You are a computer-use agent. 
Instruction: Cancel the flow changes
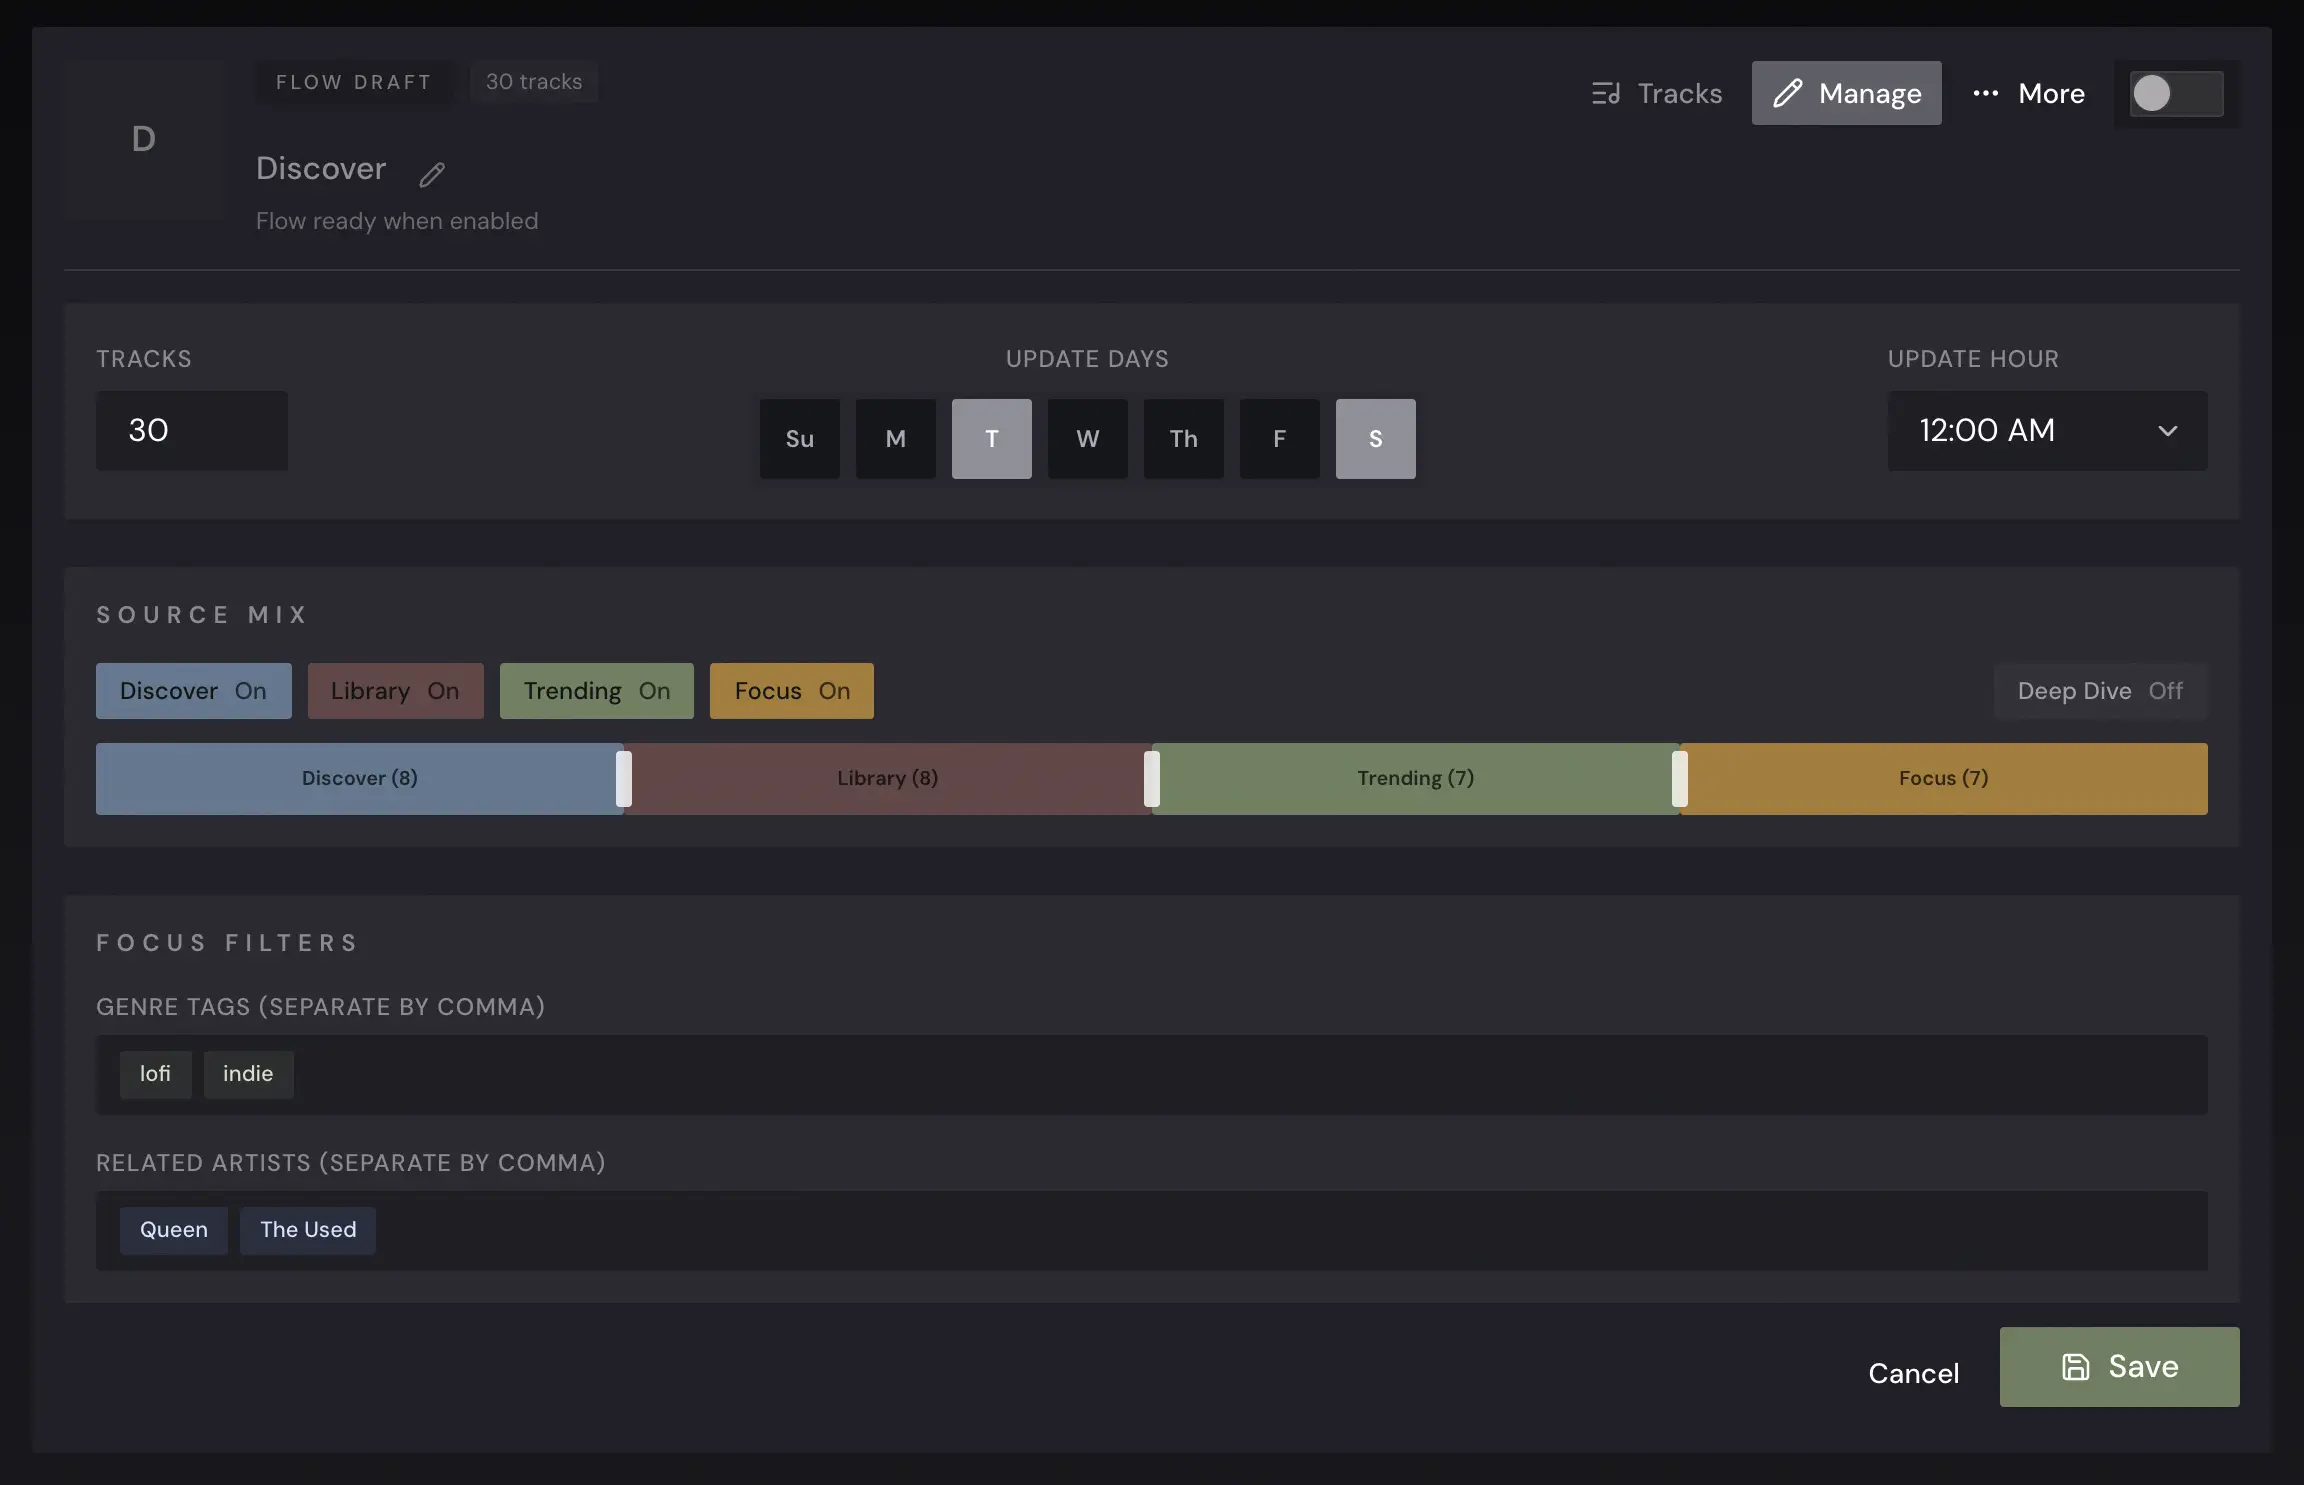click(1914, 1373)
